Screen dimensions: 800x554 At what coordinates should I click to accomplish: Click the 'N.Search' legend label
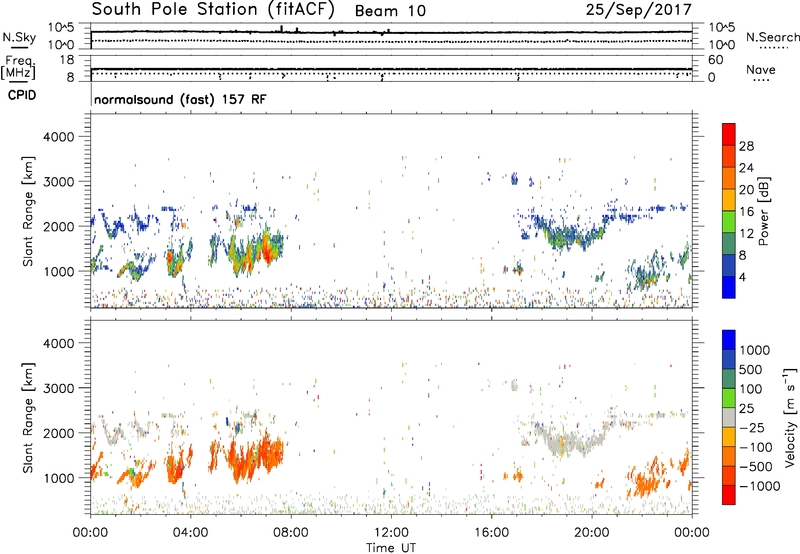[x=772, y=37]
